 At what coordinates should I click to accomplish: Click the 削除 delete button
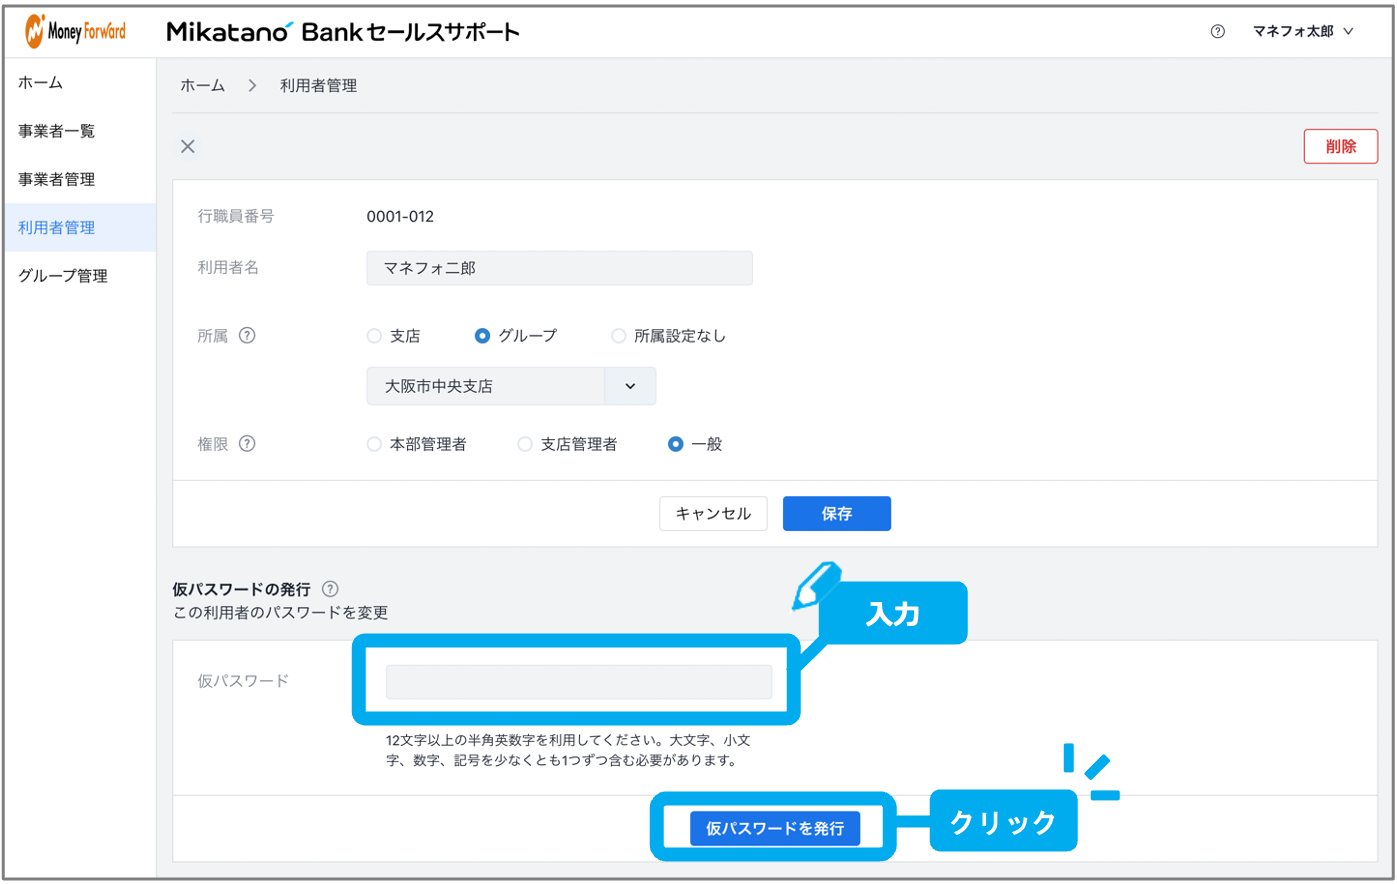coord(1341,147)
